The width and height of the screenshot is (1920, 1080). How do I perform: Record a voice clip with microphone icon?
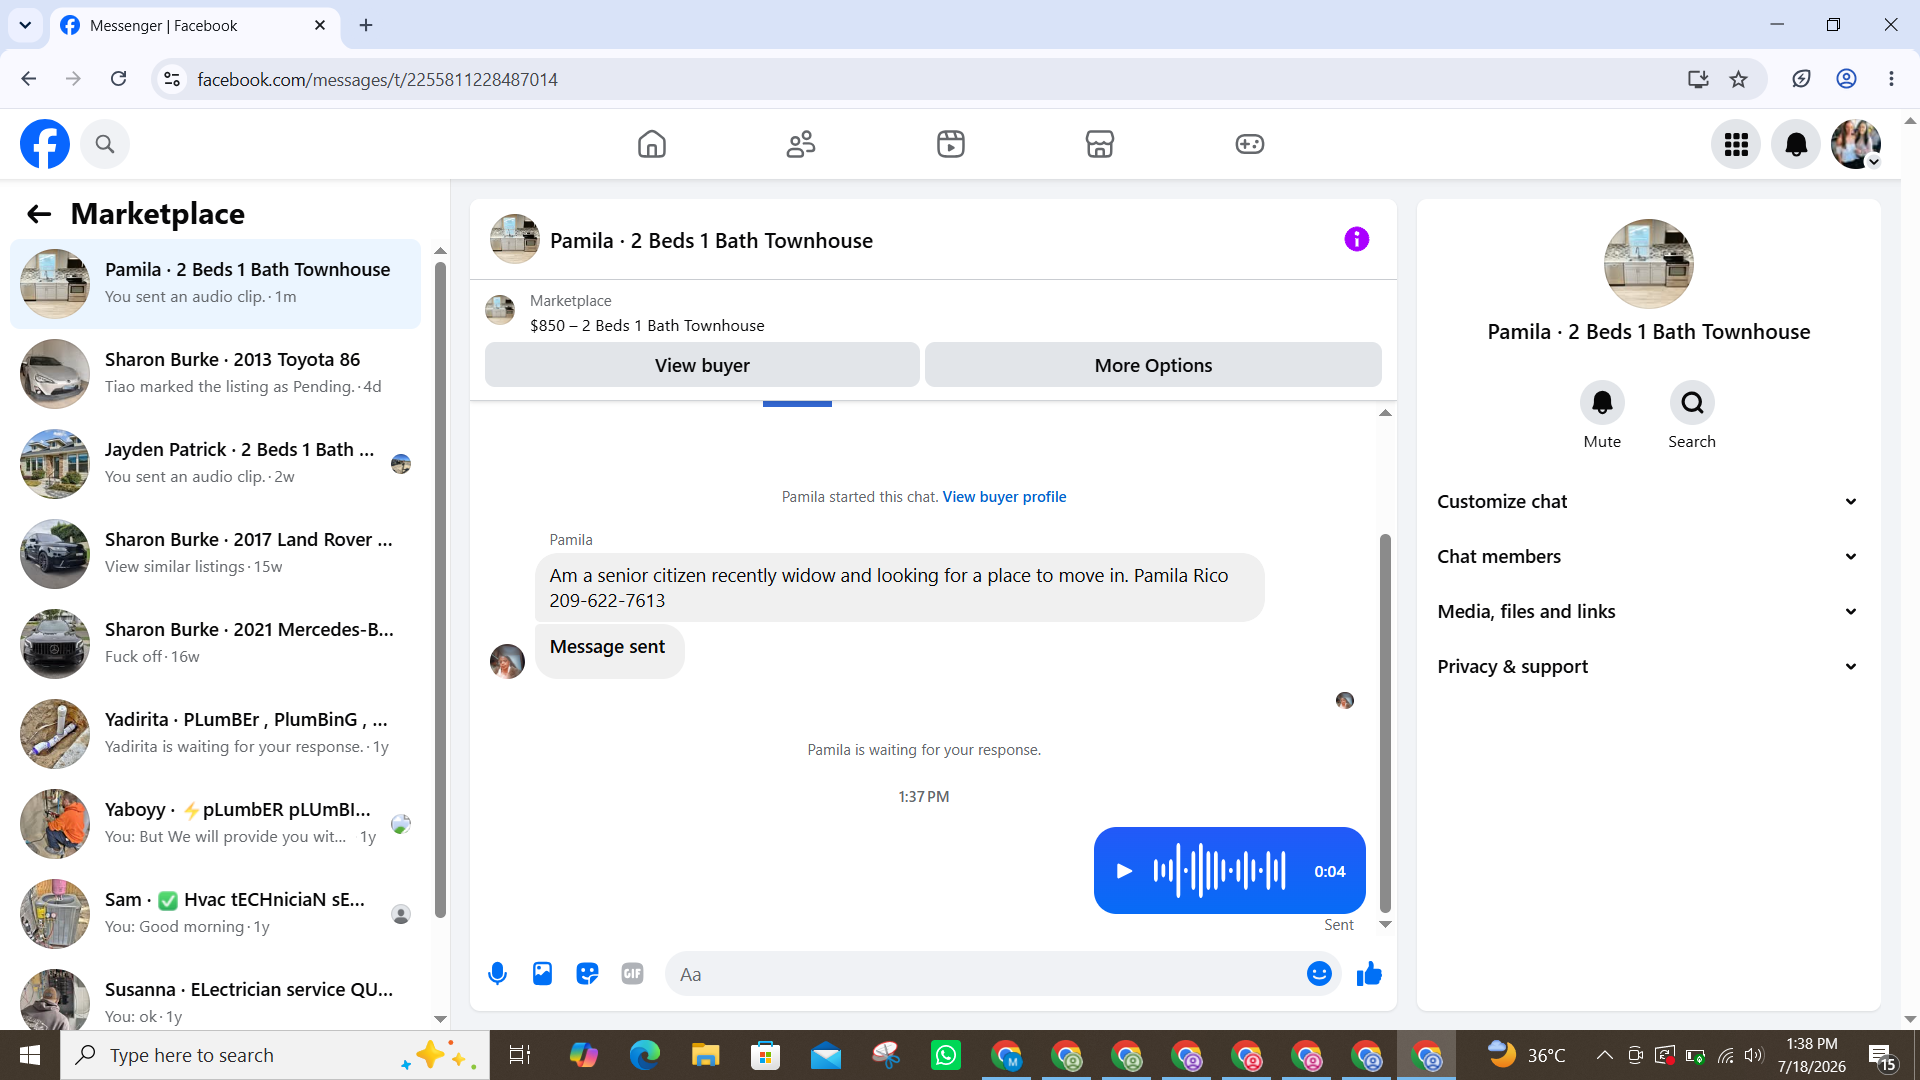497,974
